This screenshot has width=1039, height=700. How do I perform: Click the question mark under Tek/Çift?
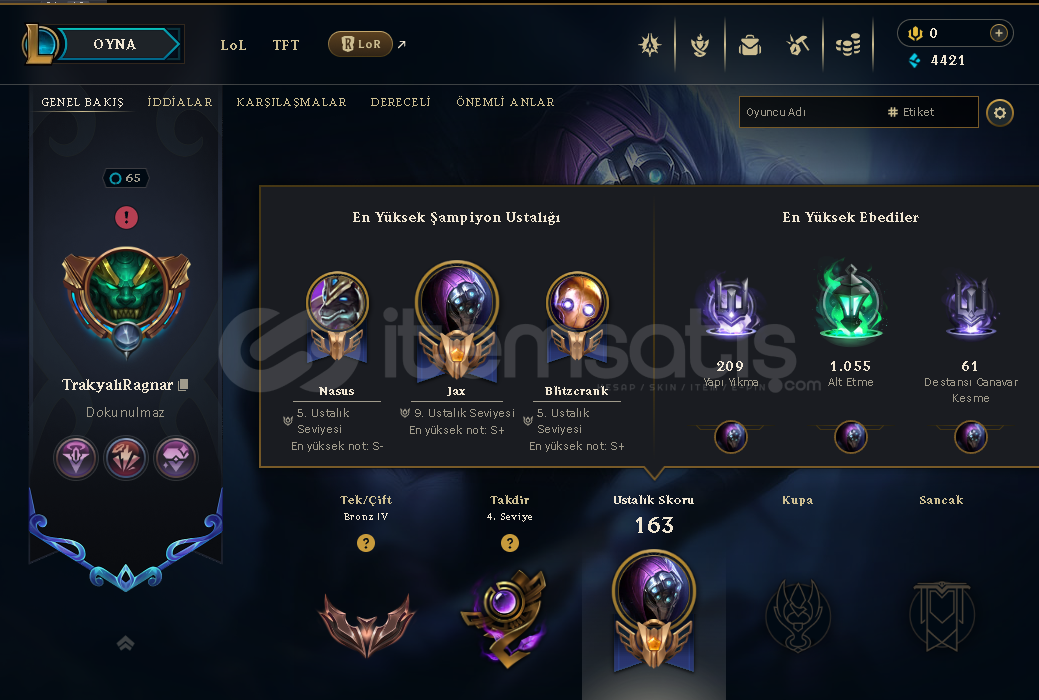(366, 543)
